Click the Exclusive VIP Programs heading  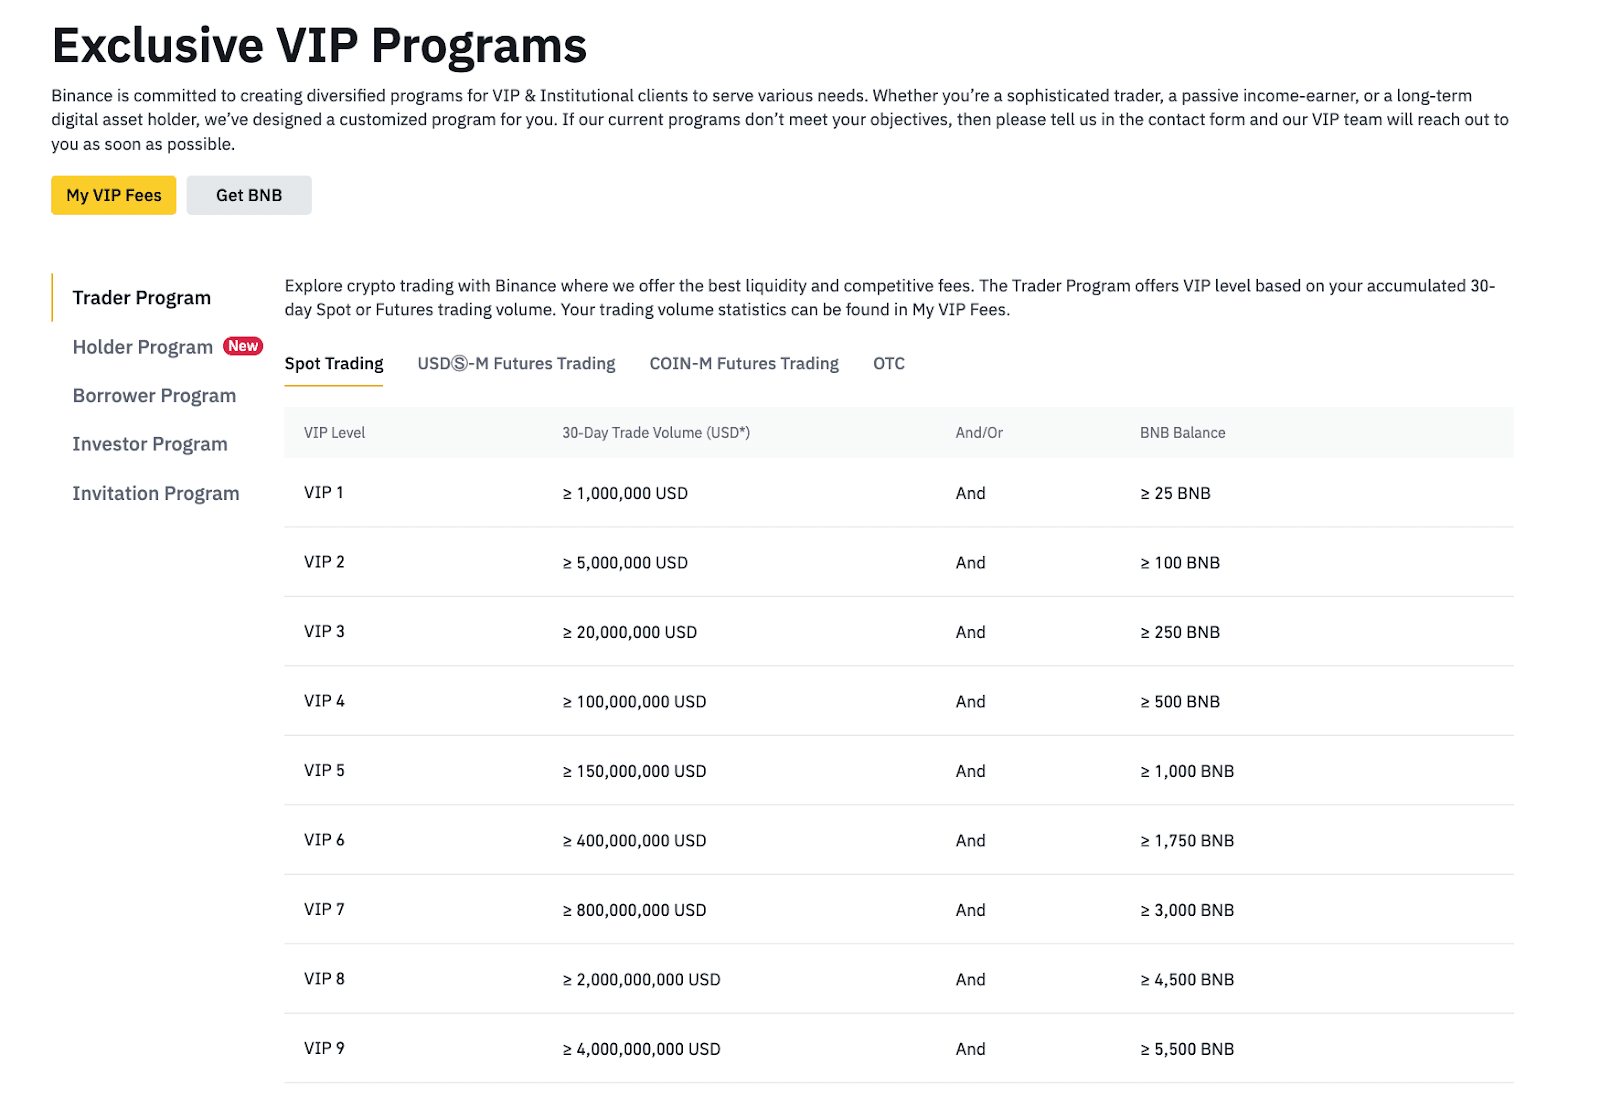click(x=319, y=44)
